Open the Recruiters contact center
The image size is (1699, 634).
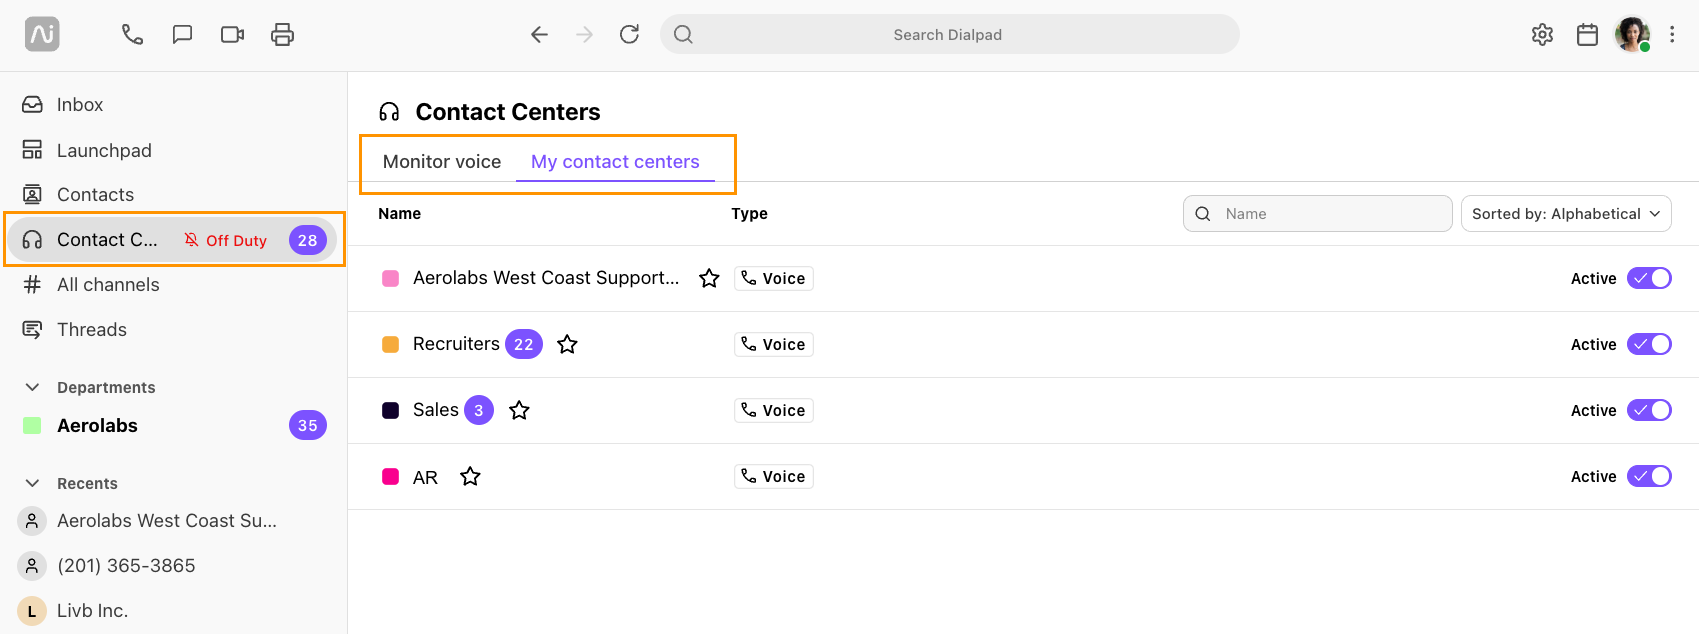pos(456,344)
